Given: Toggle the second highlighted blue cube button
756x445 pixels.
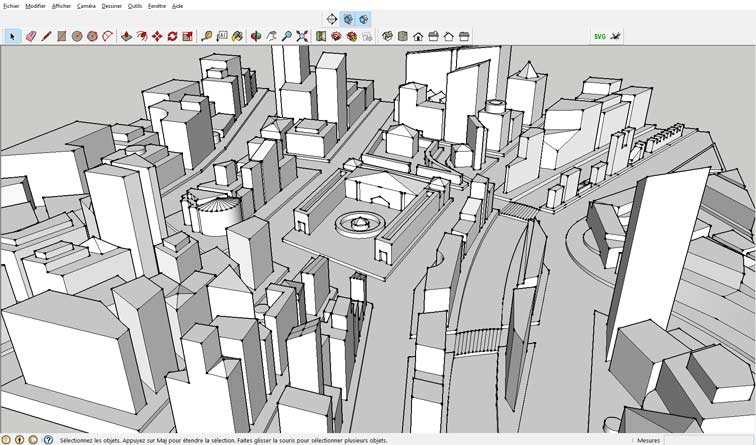Looking at the screenshot, I should [x=364, y=19].
